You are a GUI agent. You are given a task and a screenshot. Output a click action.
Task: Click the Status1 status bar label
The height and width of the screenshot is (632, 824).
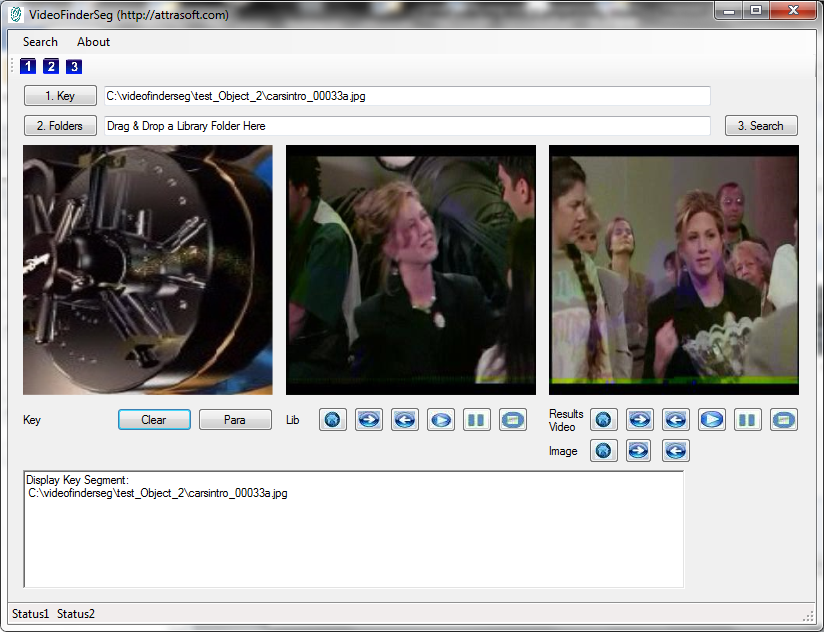30,614
